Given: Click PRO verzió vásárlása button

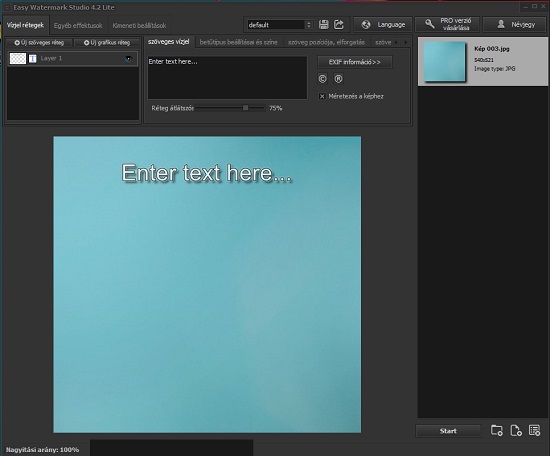Looking at the screenshot, I should coord(447,24).
